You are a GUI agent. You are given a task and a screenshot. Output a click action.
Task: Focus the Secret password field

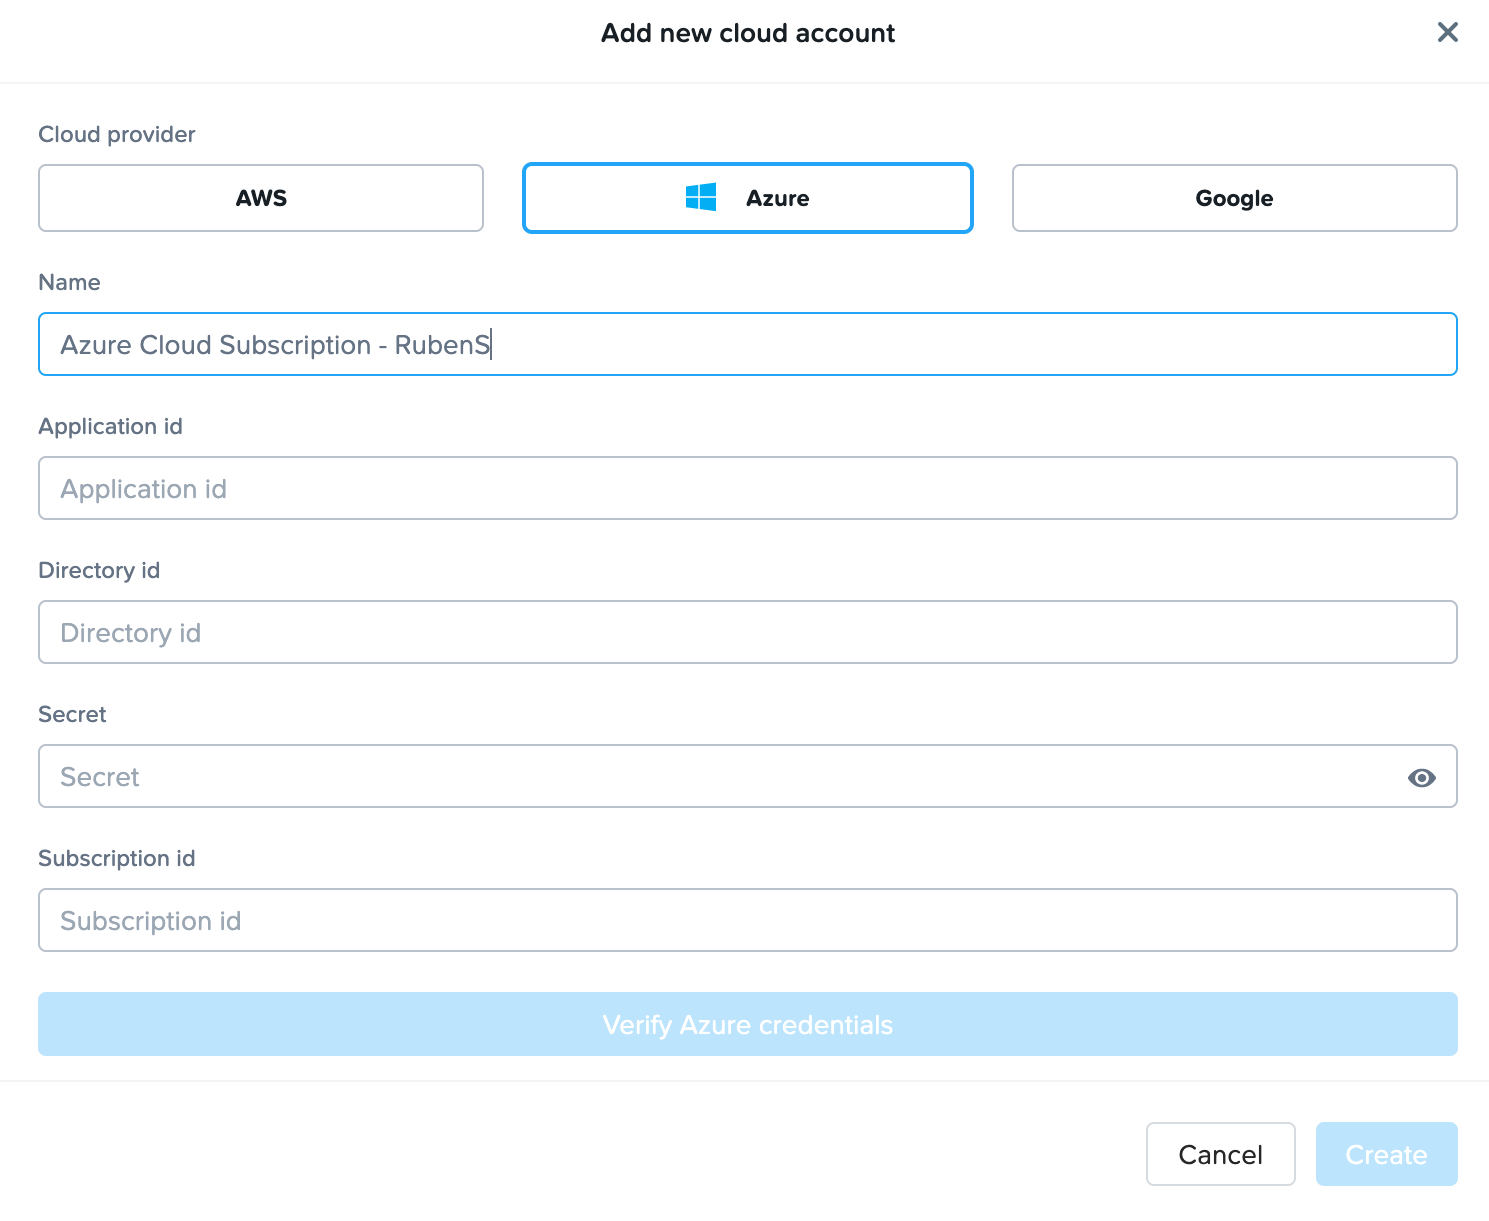[x=720, y=777]
